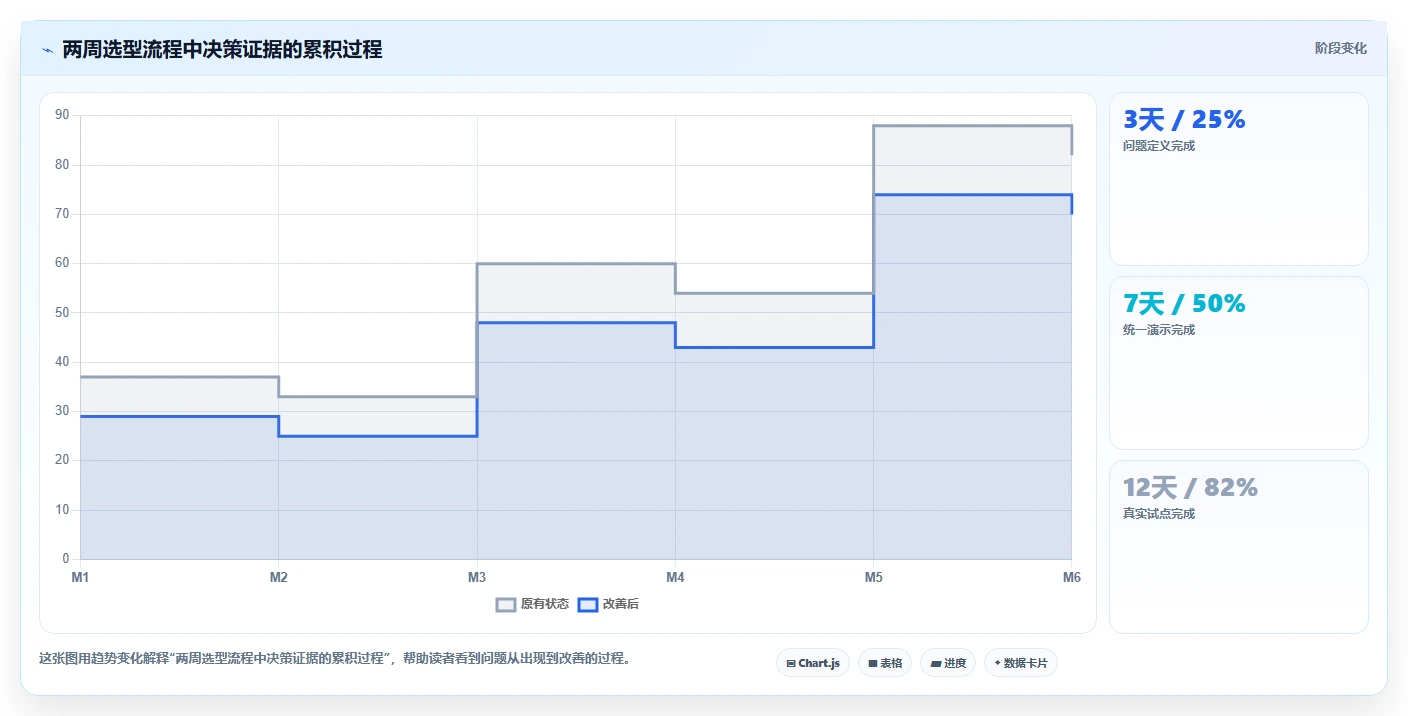Click the M3 axis label

(x=477, y=577)
